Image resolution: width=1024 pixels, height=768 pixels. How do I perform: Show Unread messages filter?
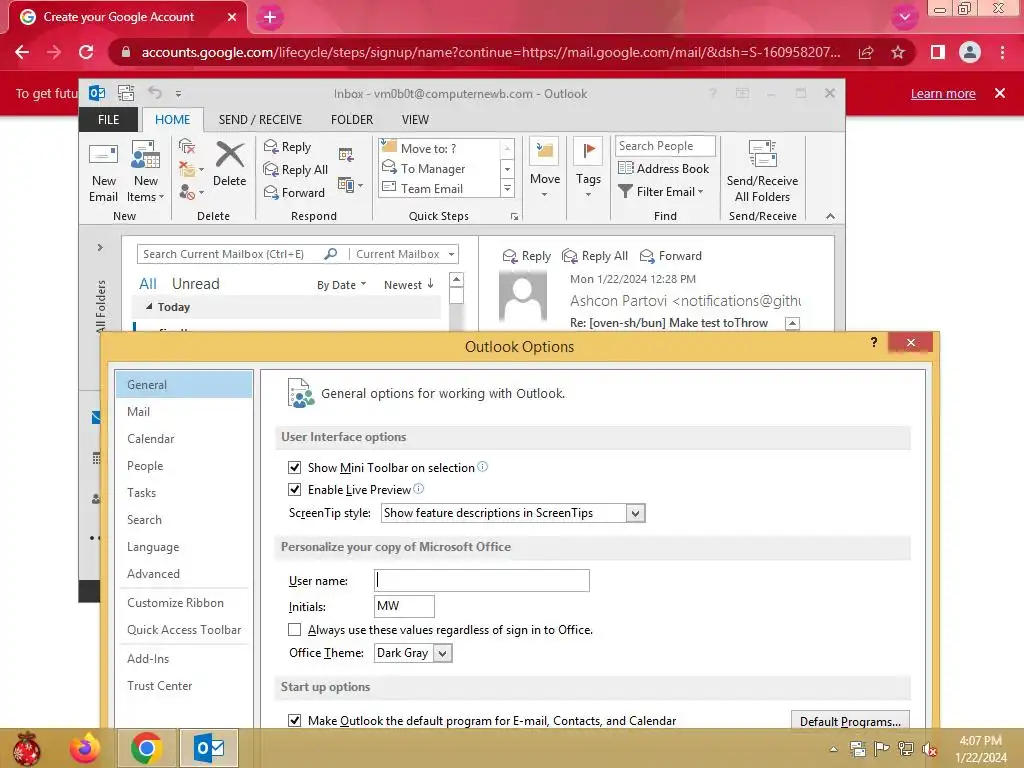tap(195, 283)
